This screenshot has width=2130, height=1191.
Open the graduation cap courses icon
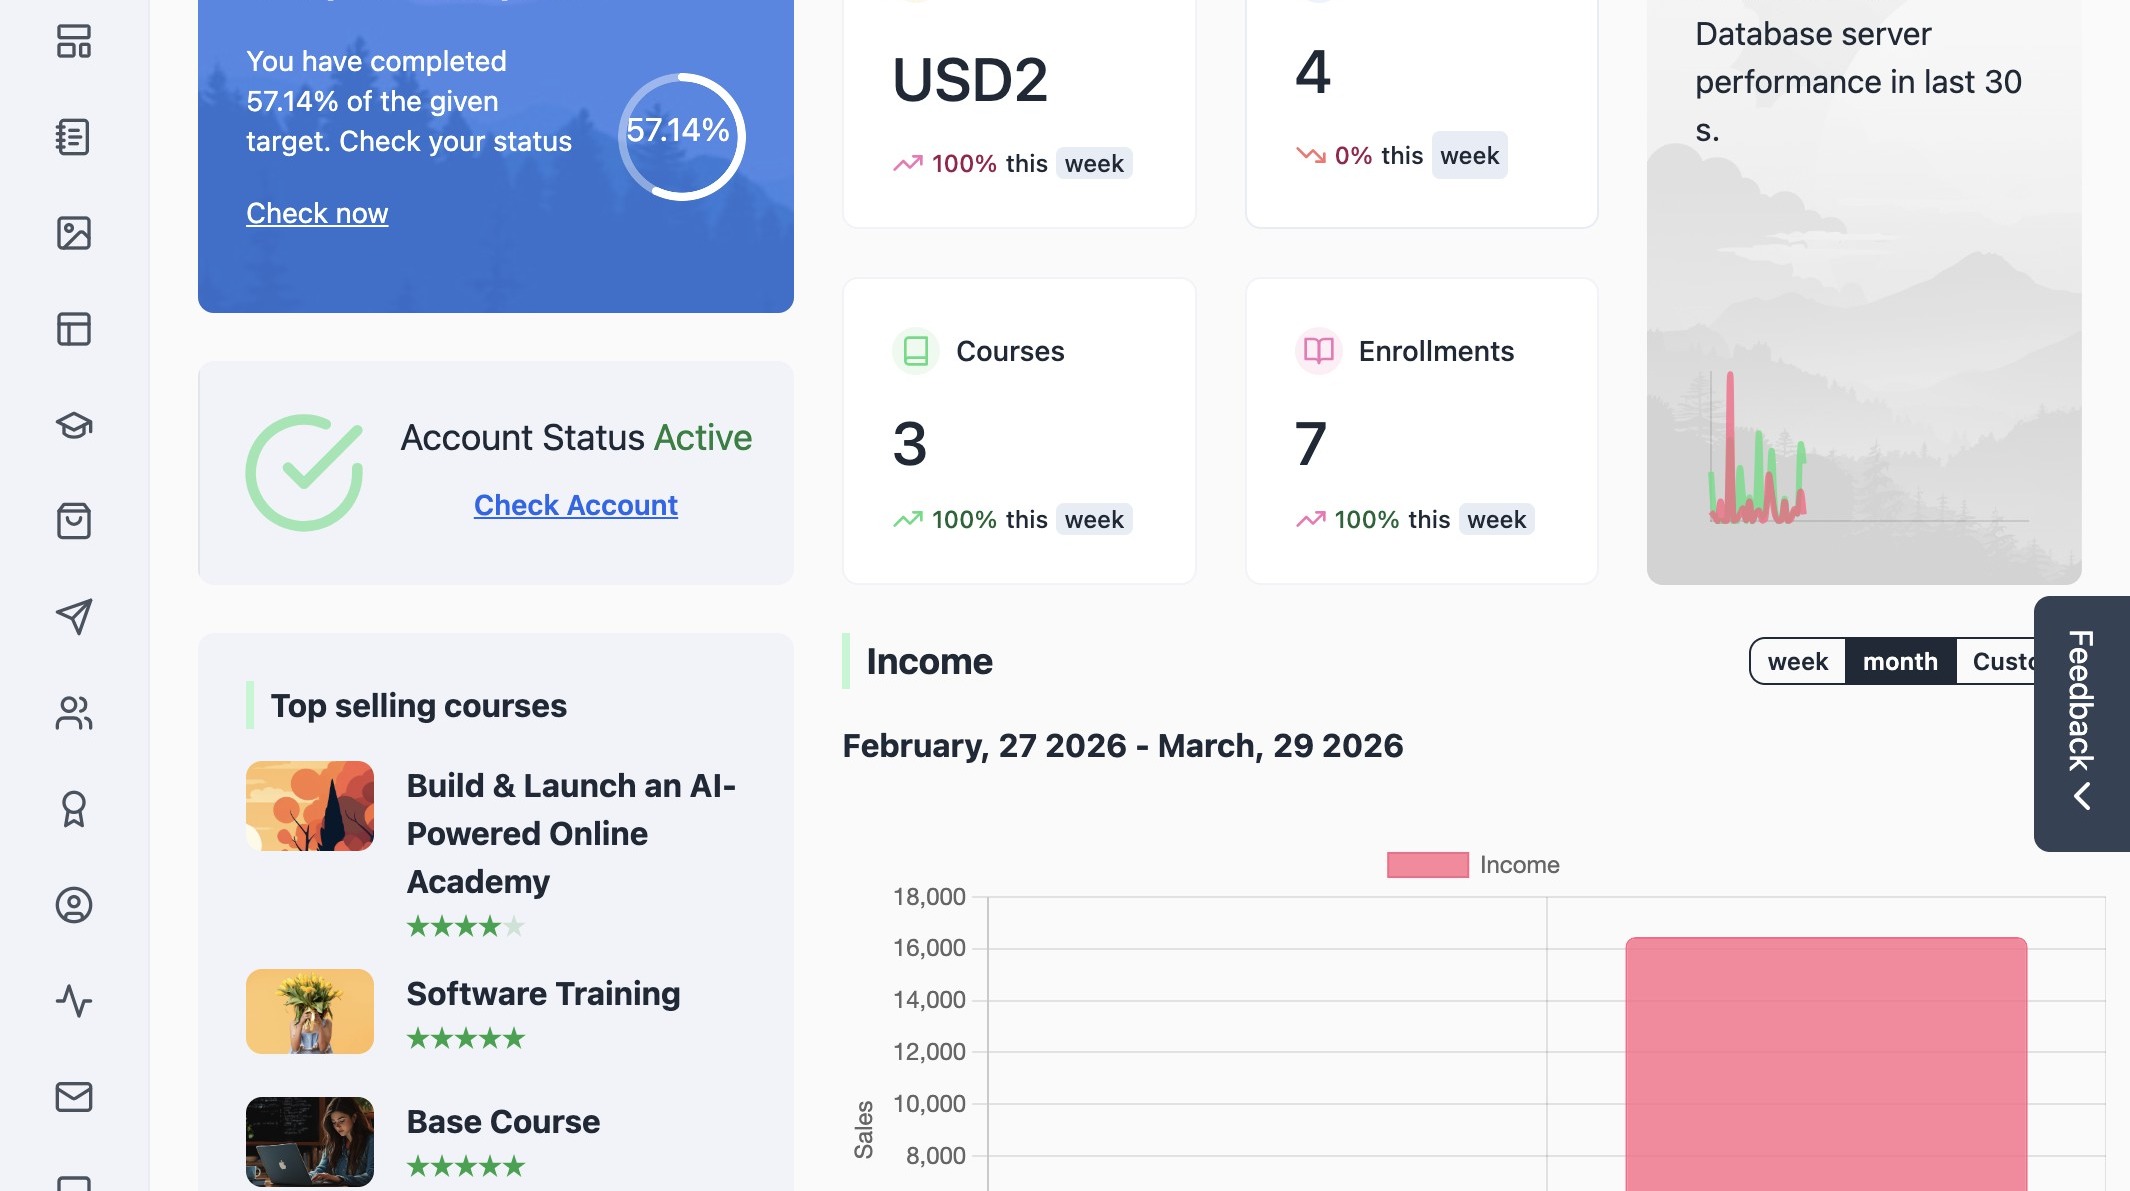[74, 425]
